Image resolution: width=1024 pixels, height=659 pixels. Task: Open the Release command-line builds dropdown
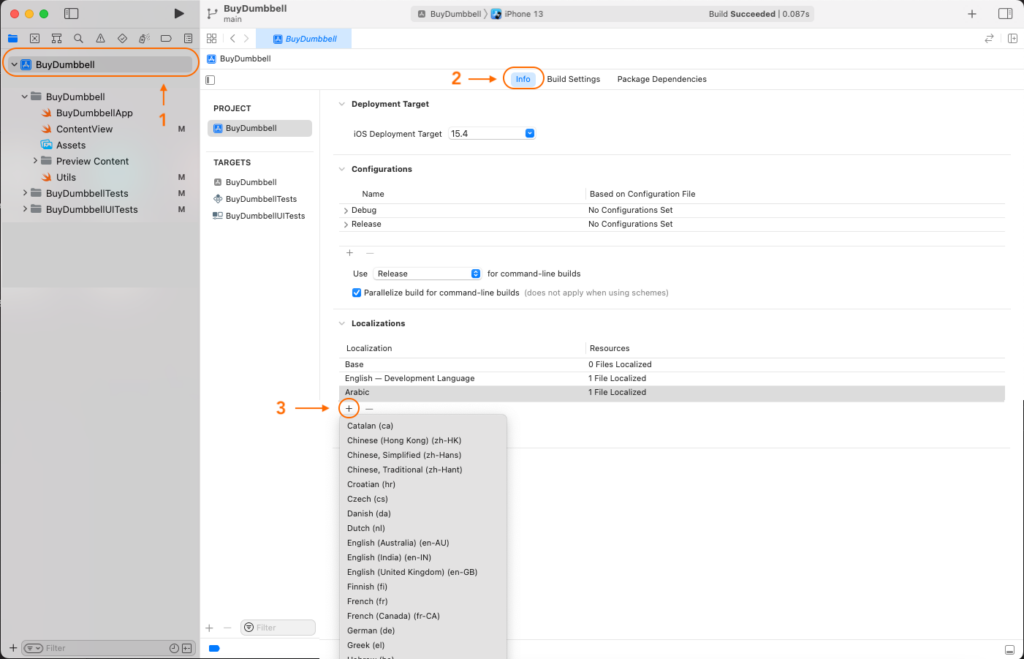tap(427, 274)
